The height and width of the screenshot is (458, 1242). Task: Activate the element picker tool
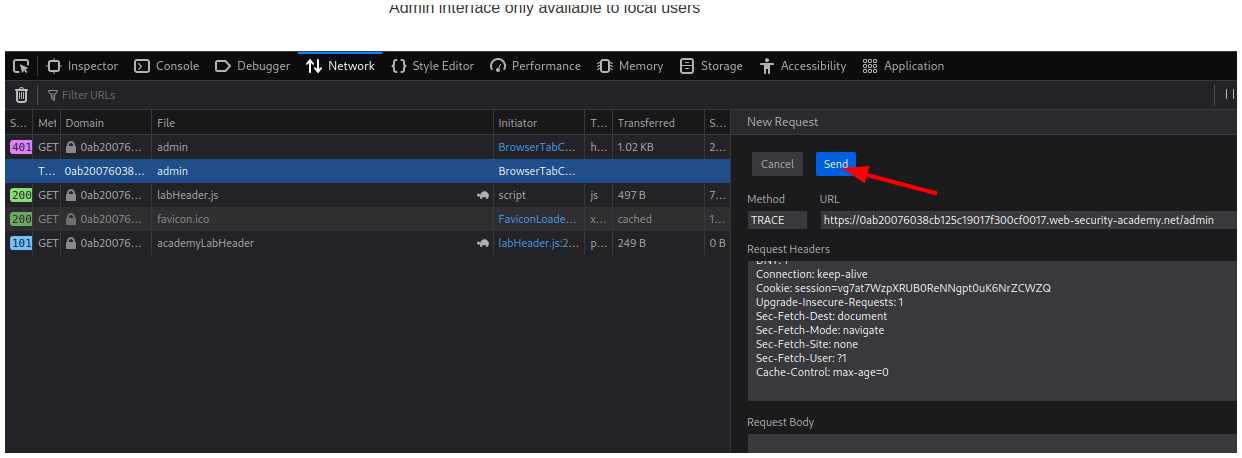[x=21, y=66]
